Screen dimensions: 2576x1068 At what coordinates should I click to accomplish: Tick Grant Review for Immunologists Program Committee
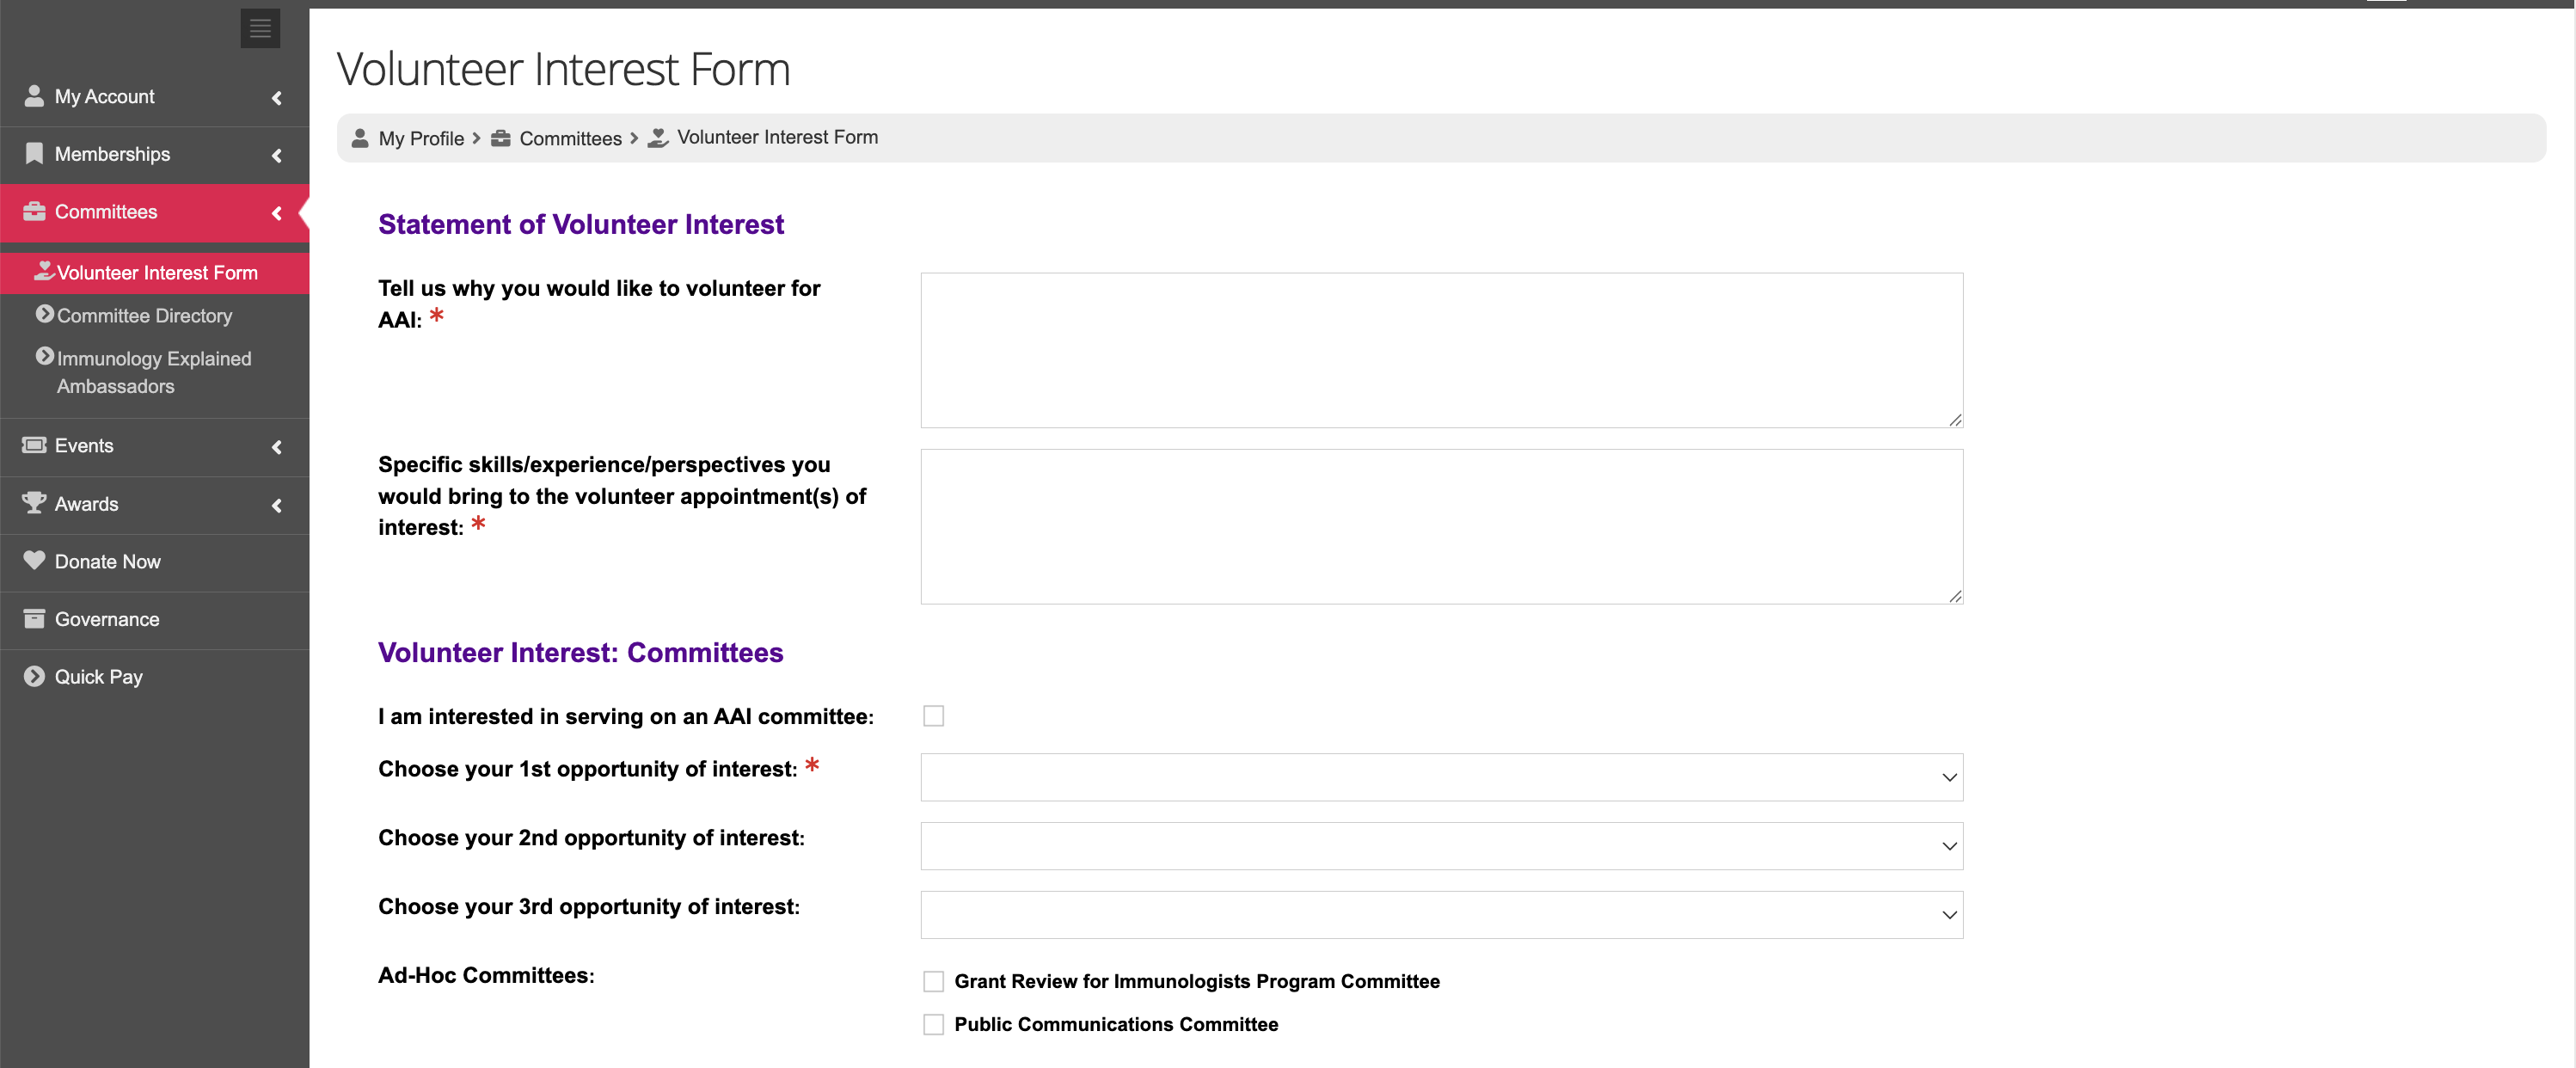(933, 982)
